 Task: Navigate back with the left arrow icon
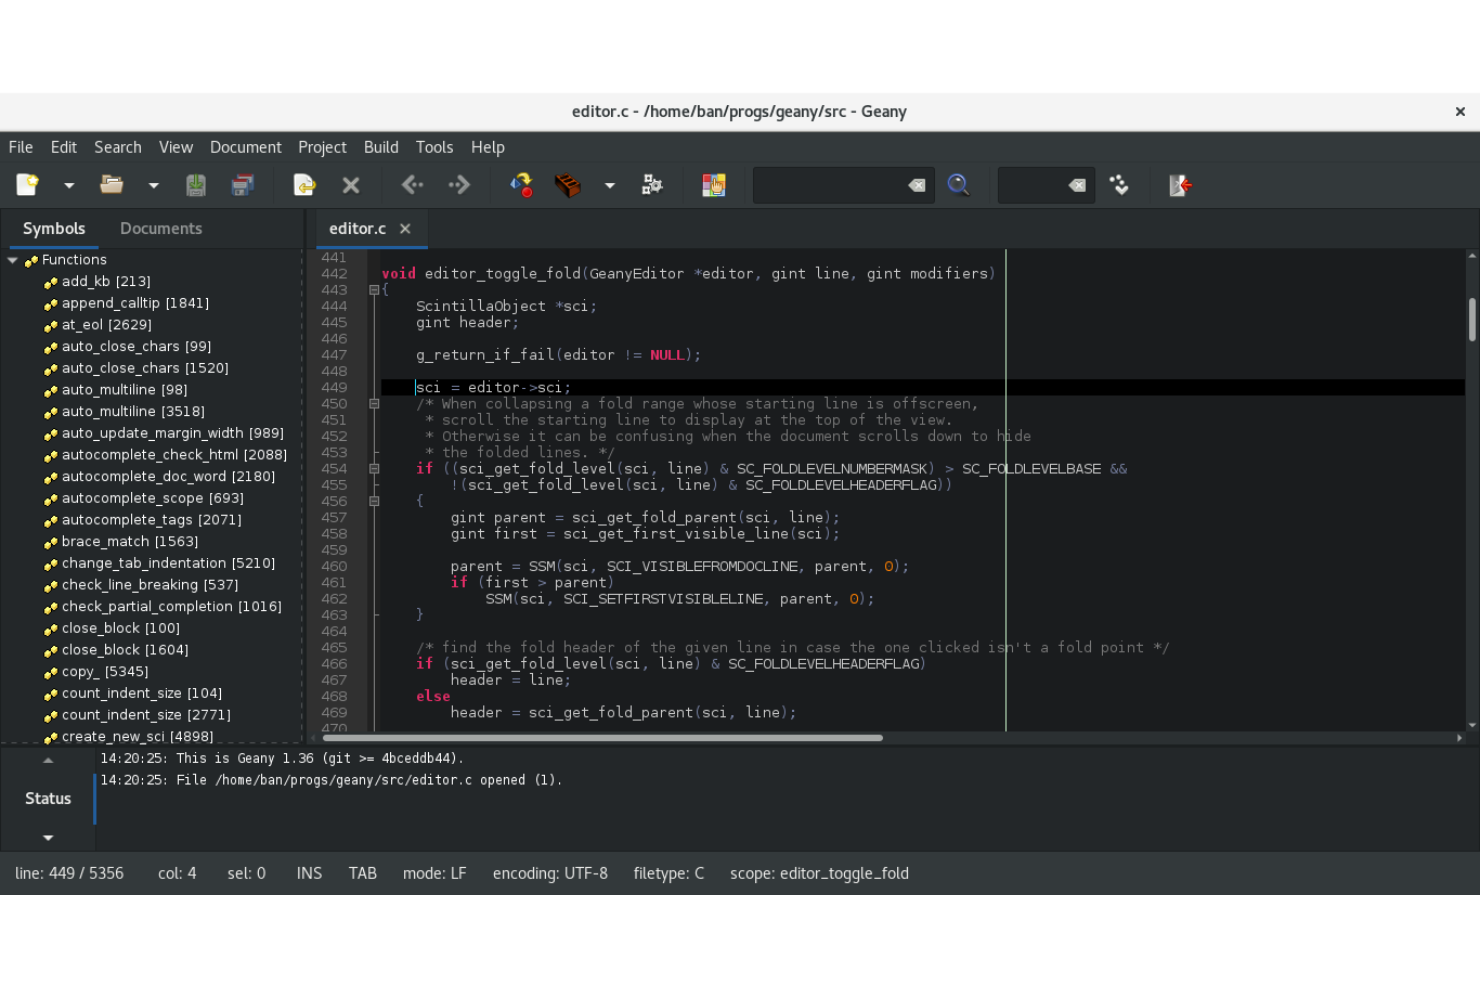[x=412, y=185]
